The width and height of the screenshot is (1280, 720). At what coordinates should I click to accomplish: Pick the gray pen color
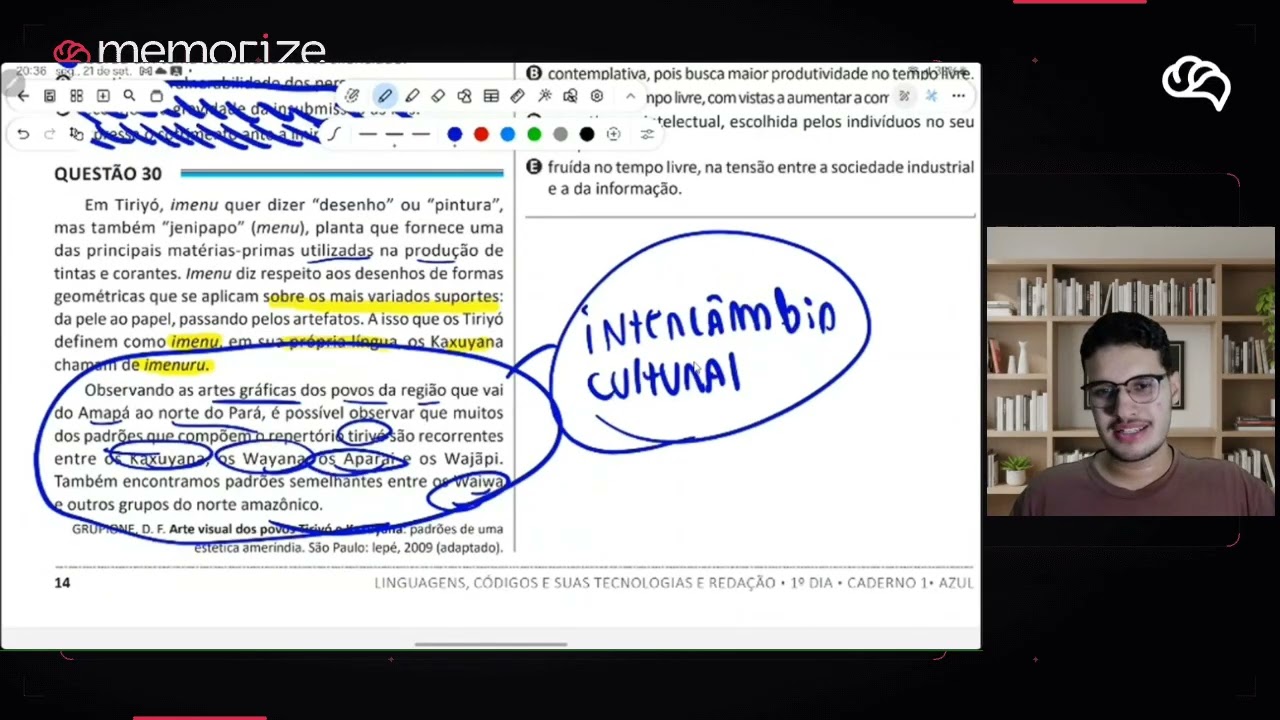pyautogui.click(x=560, y=134)
